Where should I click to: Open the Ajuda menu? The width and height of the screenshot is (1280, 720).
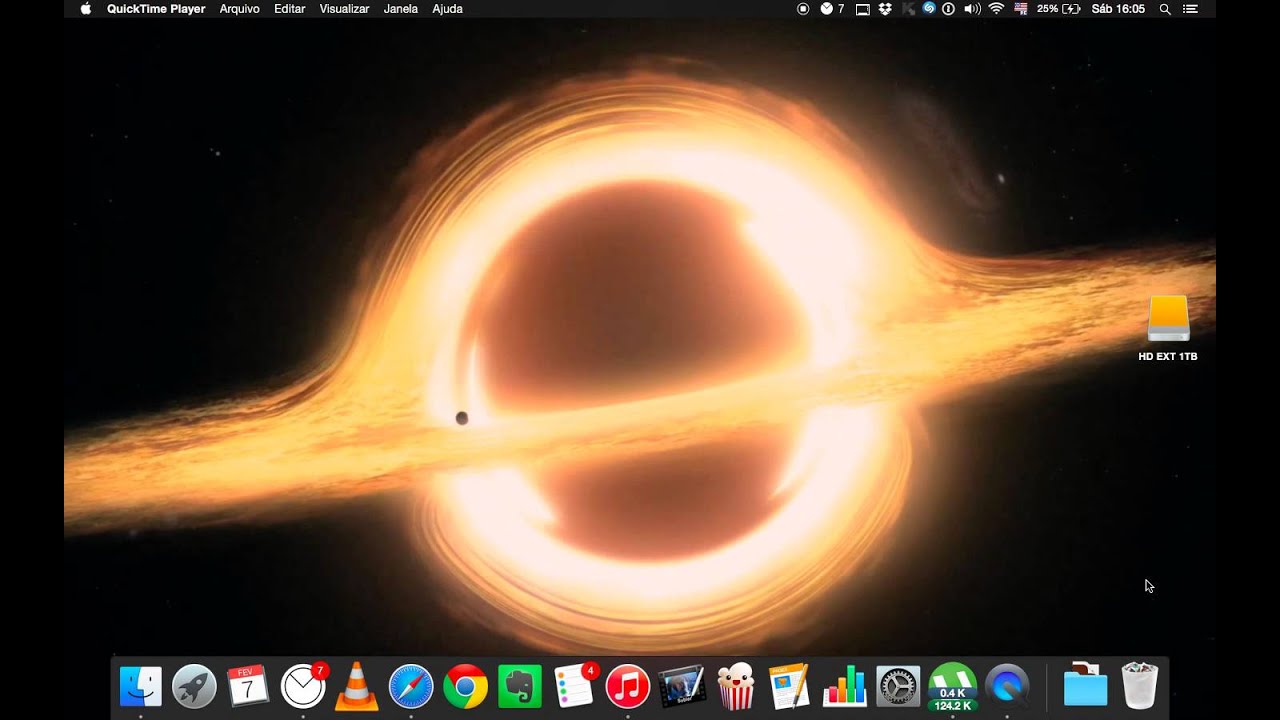(447, 9)
